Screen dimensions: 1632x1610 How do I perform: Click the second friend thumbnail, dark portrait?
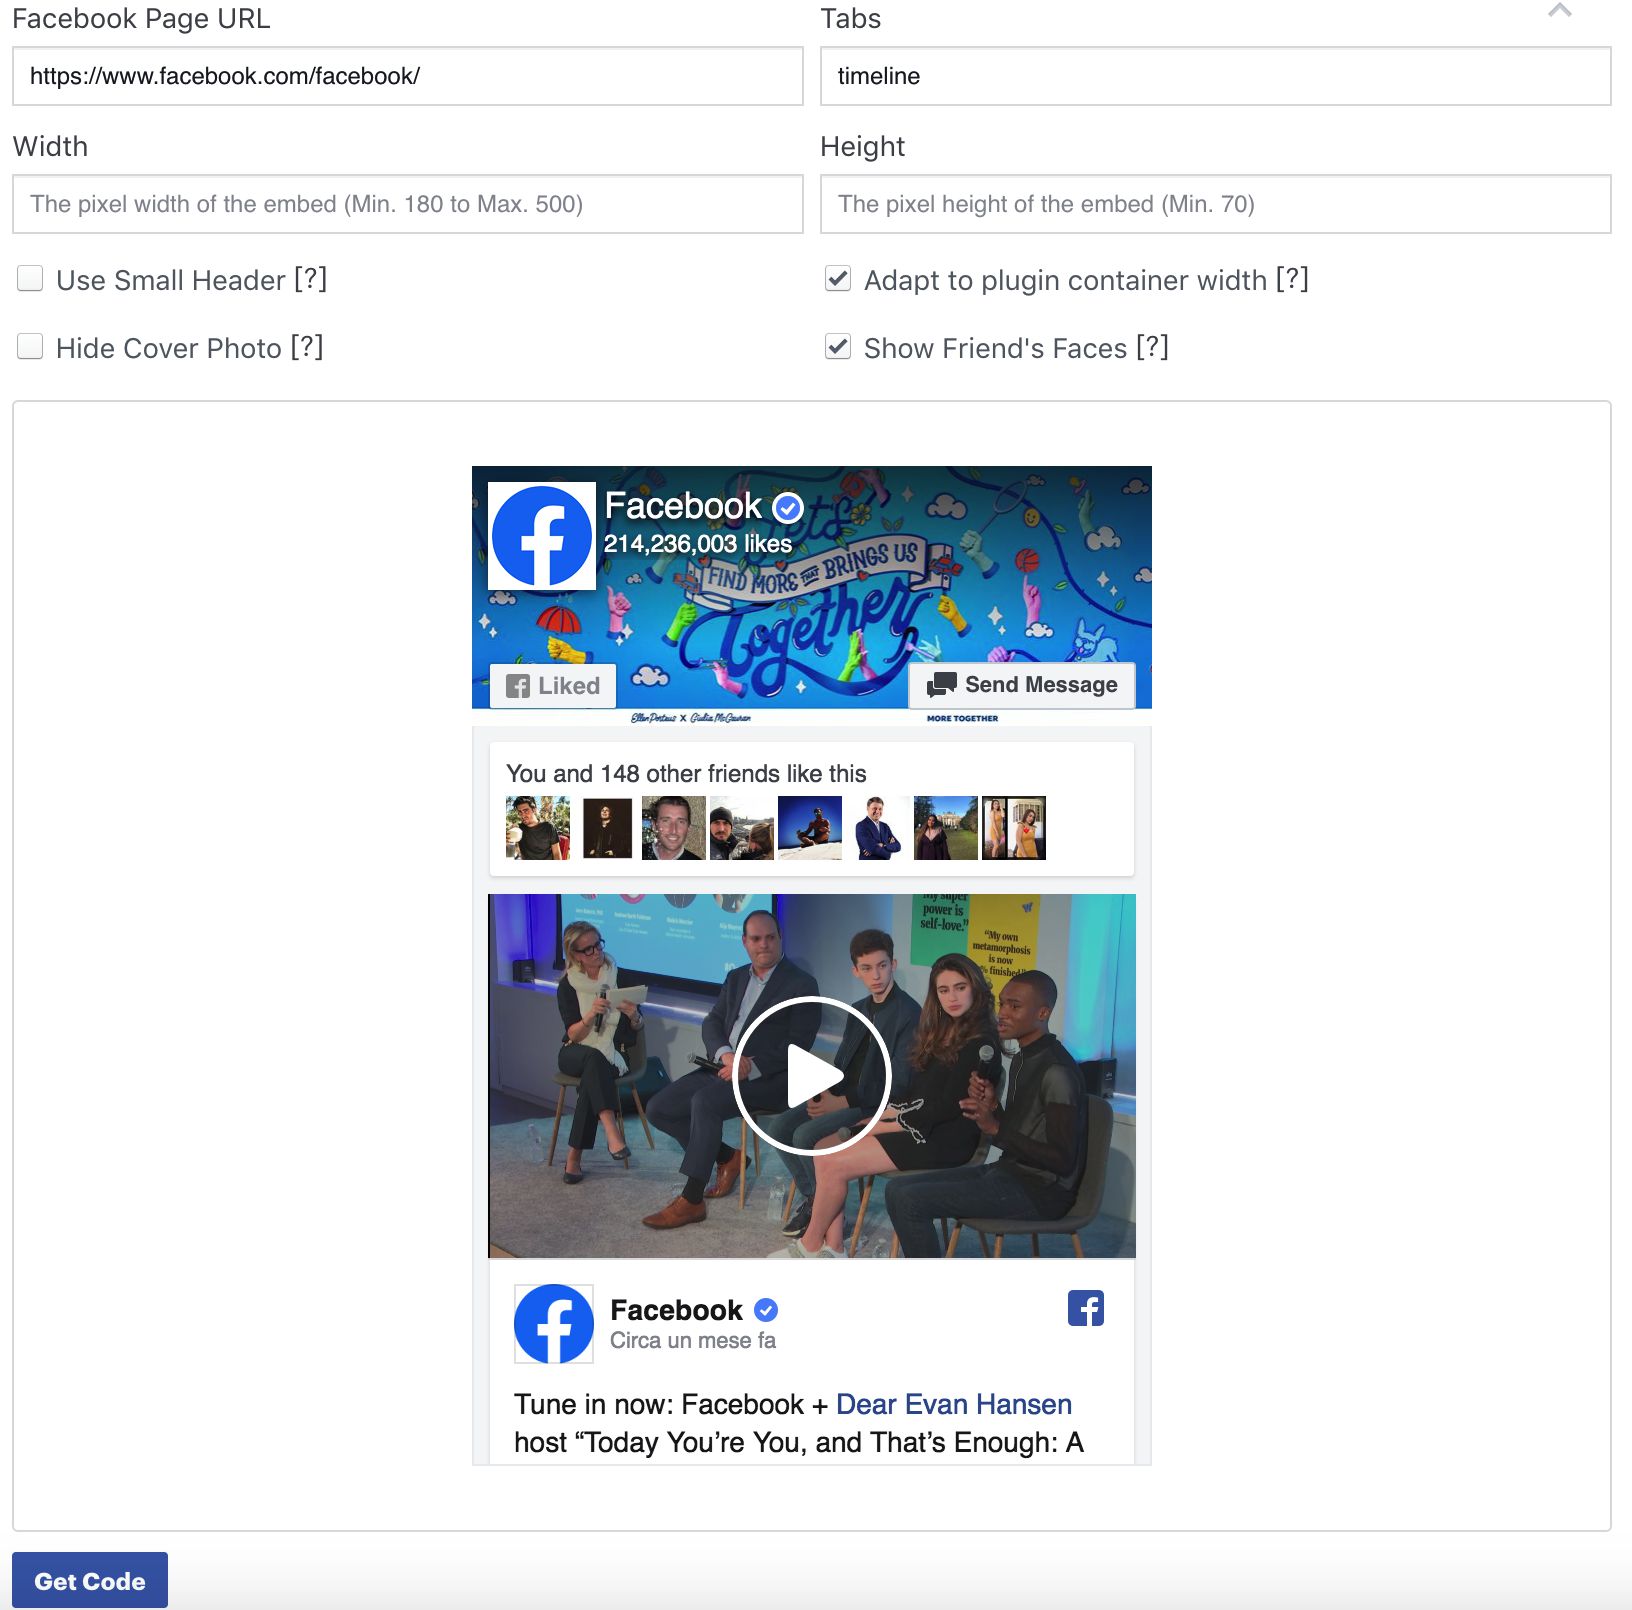tap(606, 828)
